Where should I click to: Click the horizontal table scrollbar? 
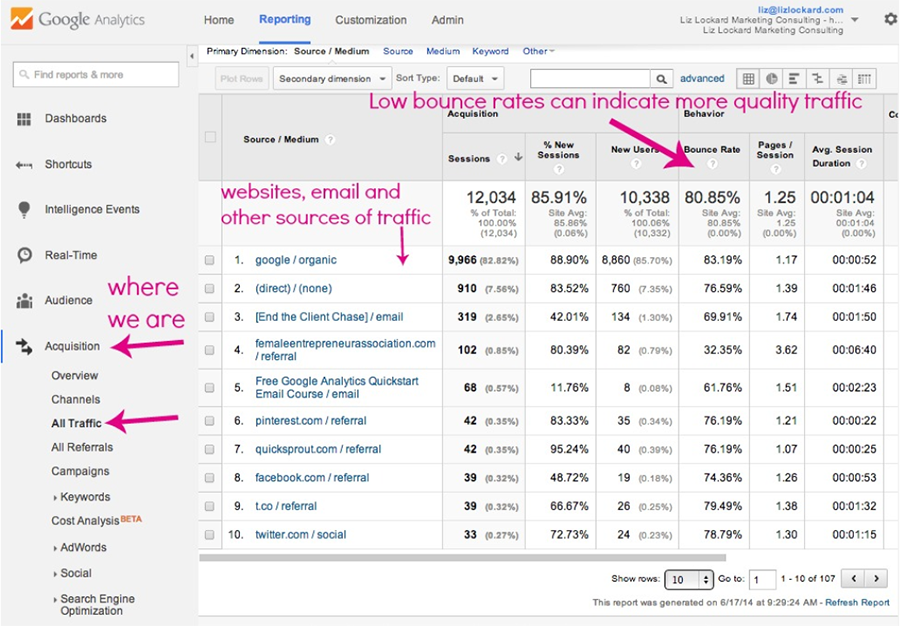(462, 557)
